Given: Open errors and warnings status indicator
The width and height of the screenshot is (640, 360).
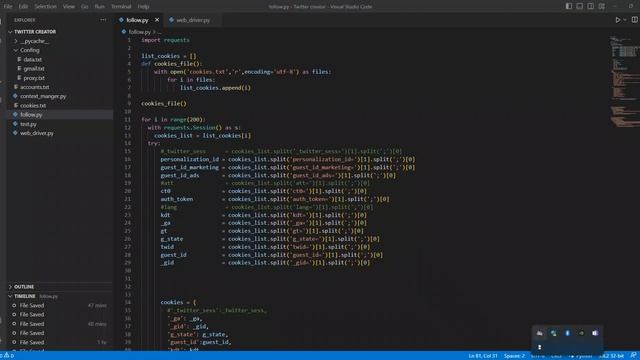Looking at the screenshot, I should pos(7,356).
